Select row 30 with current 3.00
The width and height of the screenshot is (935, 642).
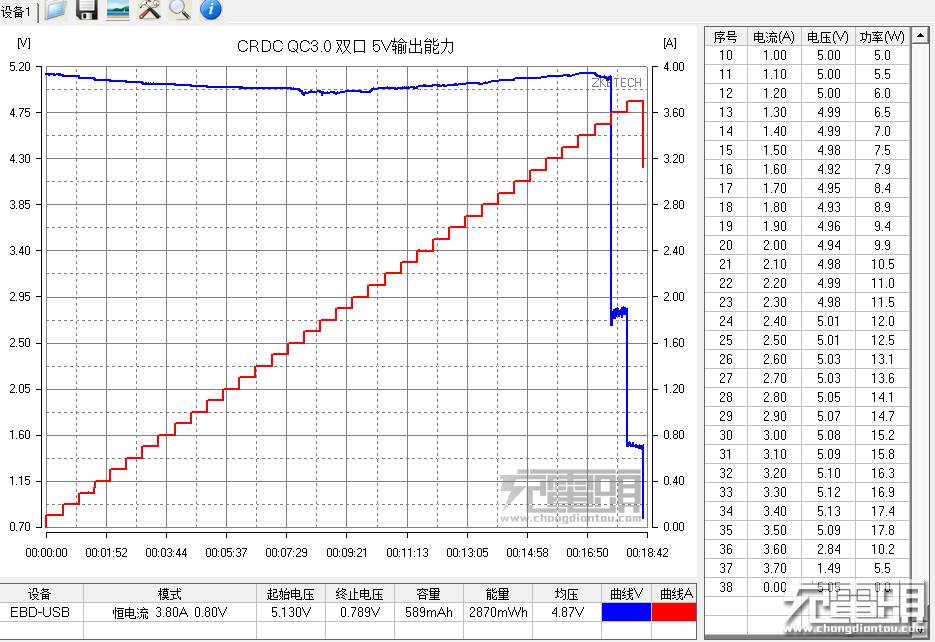pyautogui.click(x=807, y=435)
